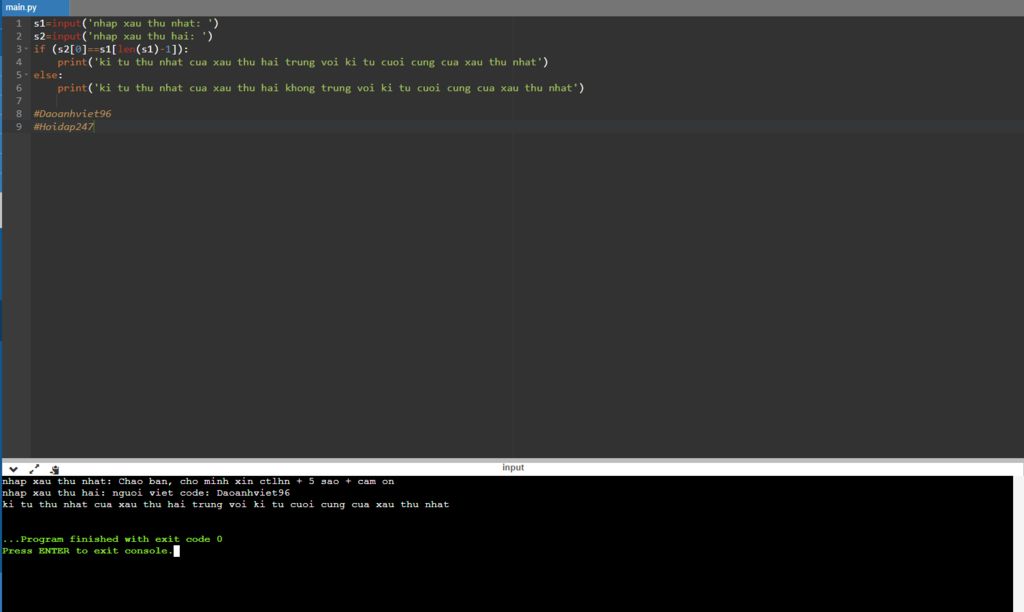Collapse the console panel with chevron icon
This screenshot has width=1024, height=612.
[13, 469]
